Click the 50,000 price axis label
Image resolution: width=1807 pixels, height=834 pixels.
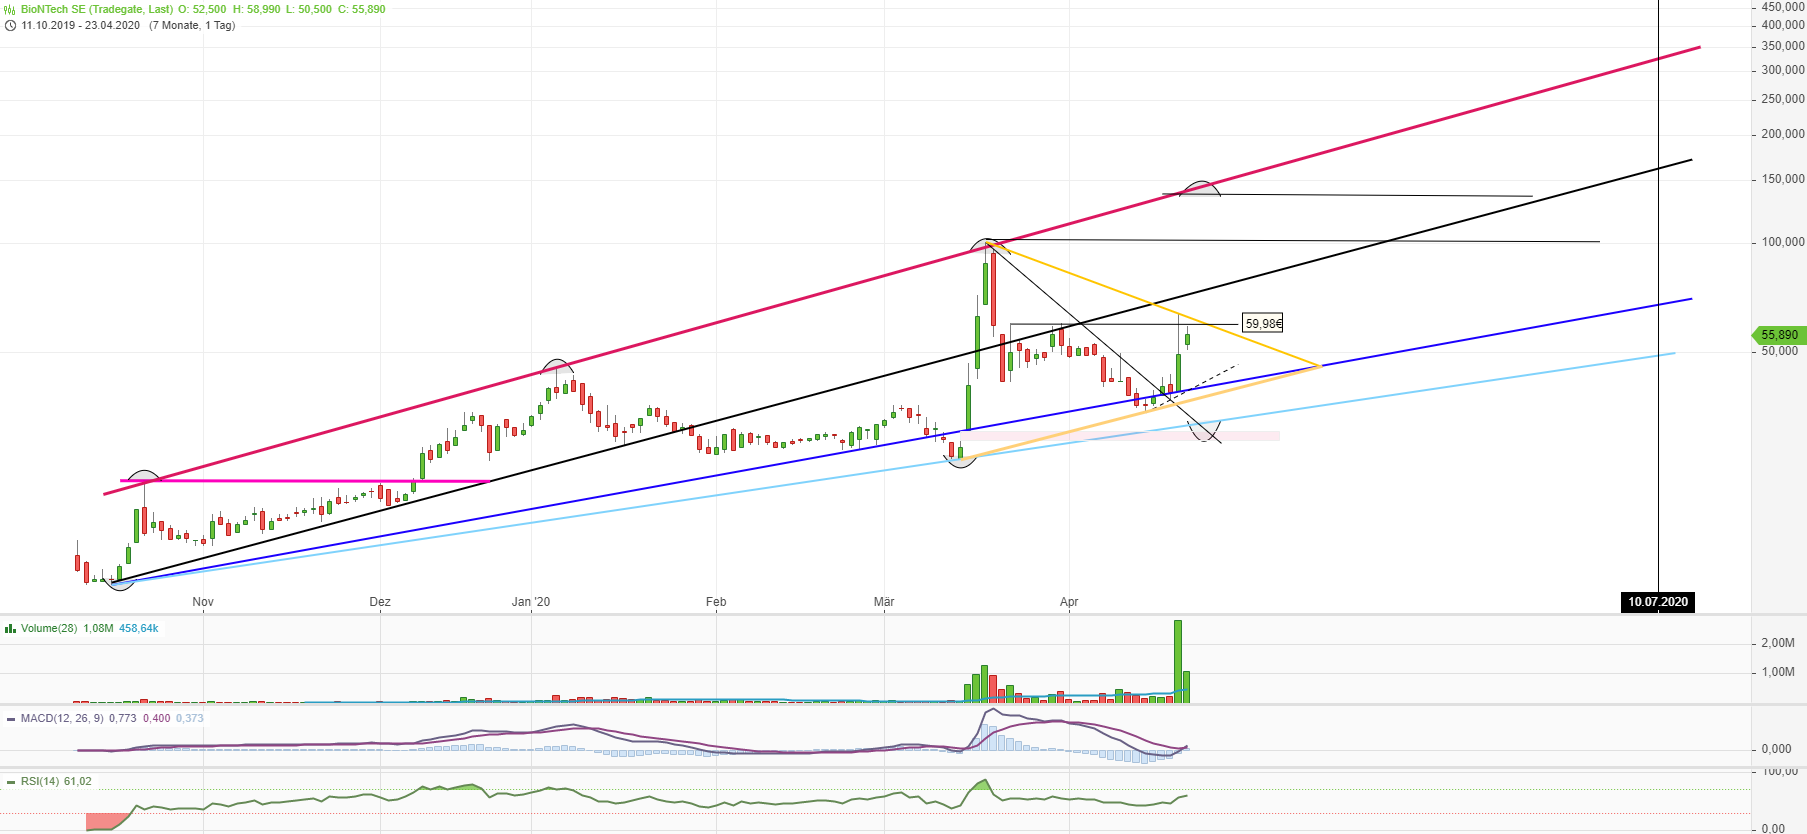point(1780,351)
